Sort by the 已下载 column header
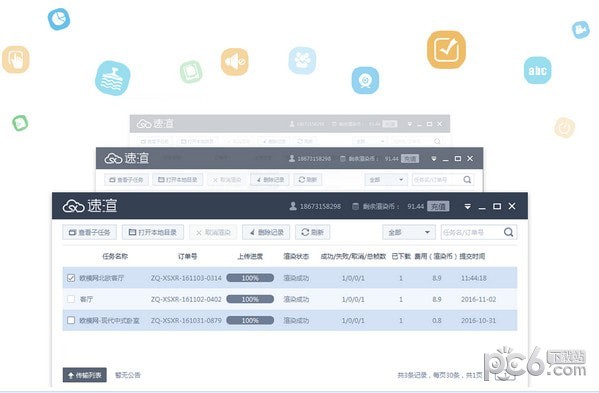The image size is (599, 393). point(401,256)
